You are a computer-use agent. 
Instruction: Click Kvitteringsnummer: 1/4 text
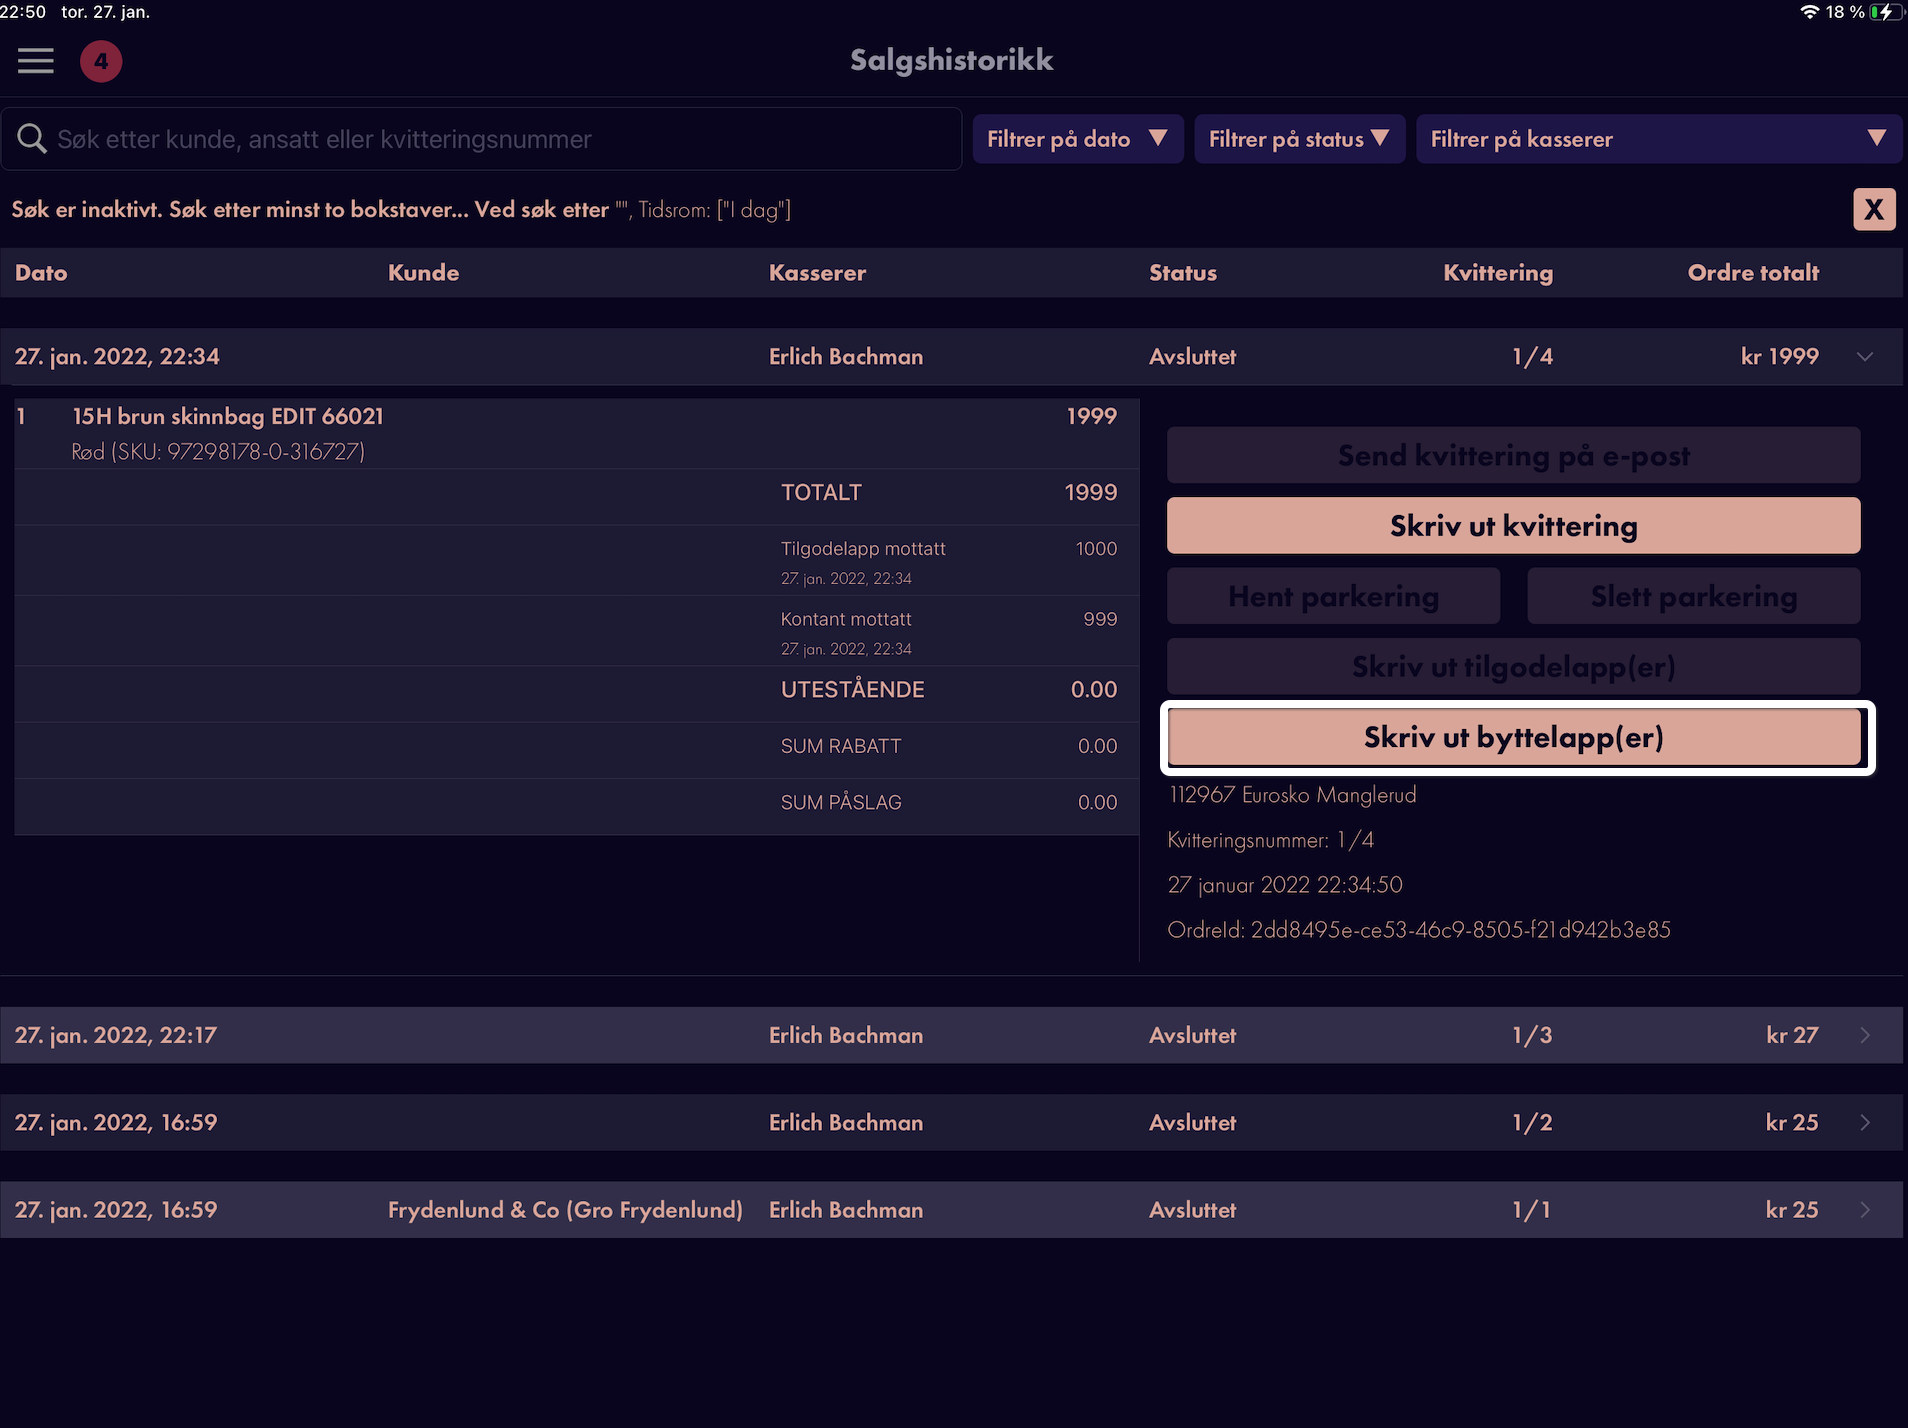(1270, 840)
